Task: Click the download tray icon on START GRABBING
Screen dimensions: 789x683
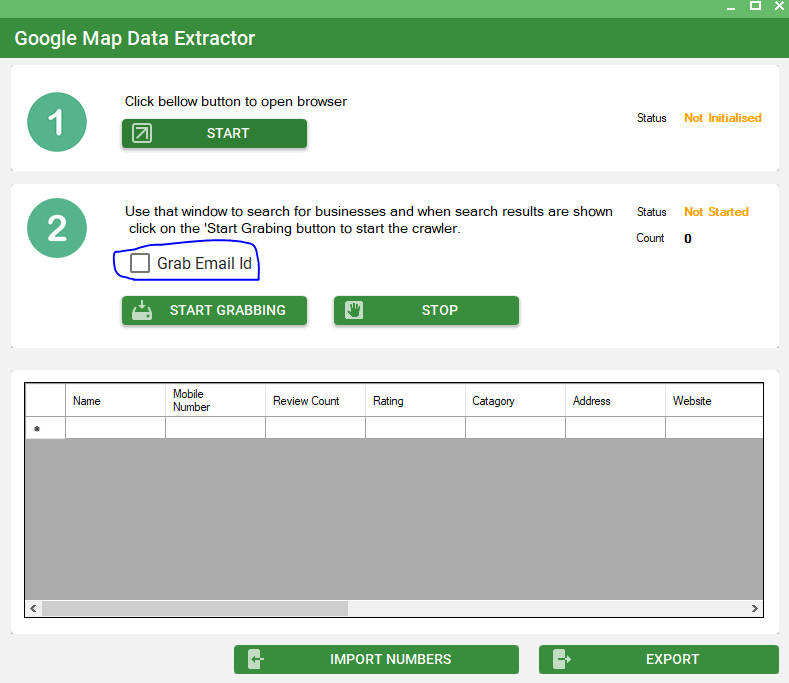Action: pyautogui.click(x=142, y=310)
